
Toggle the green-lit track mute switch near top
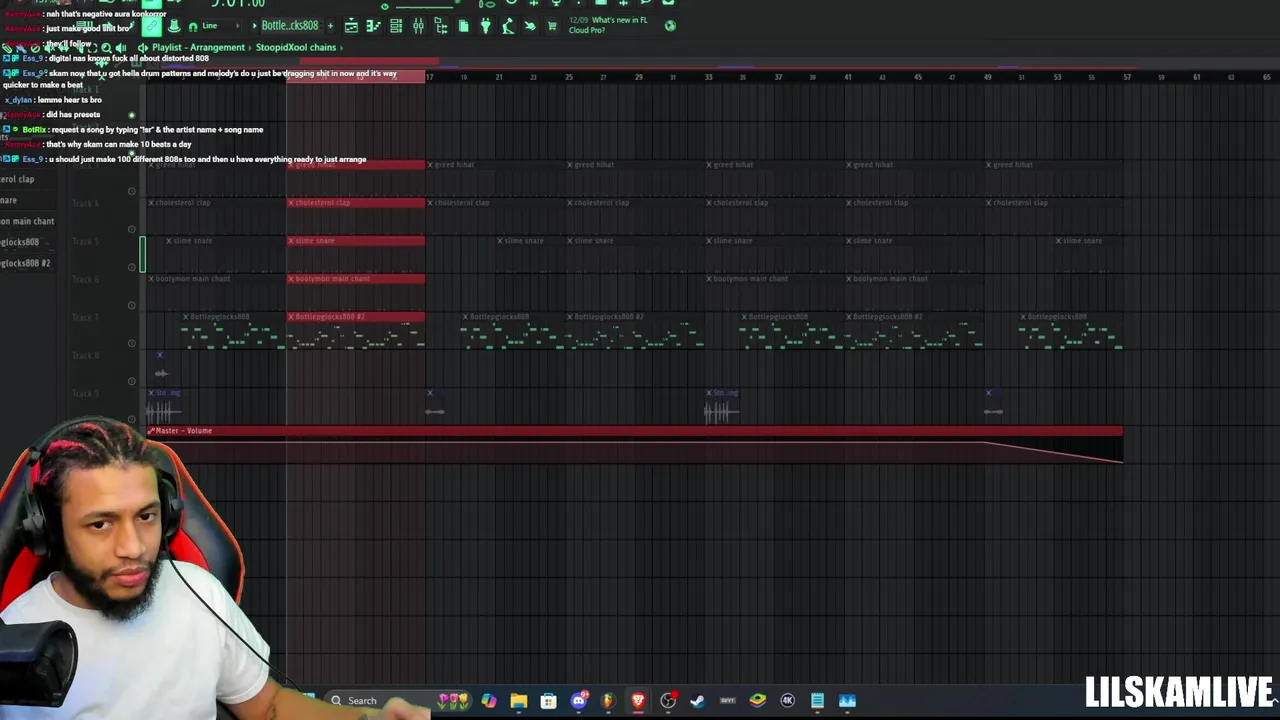pos(131,115)
